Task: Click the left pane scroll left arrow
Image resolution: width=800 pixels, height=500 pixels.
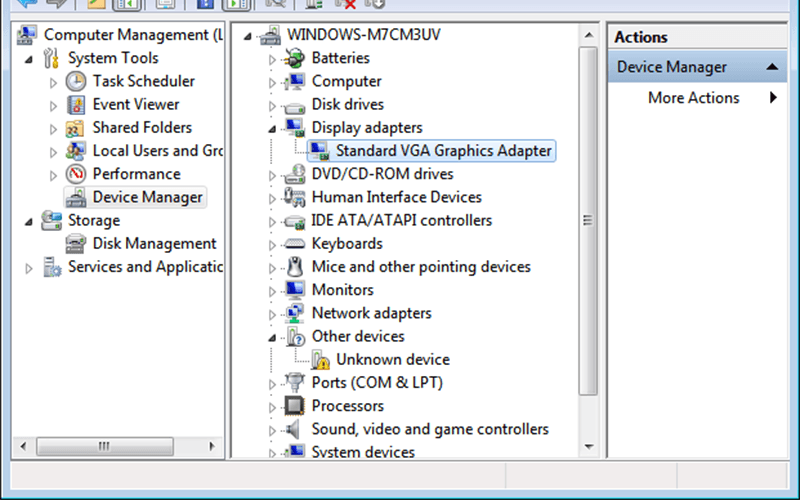Action: tap(23, 447)
